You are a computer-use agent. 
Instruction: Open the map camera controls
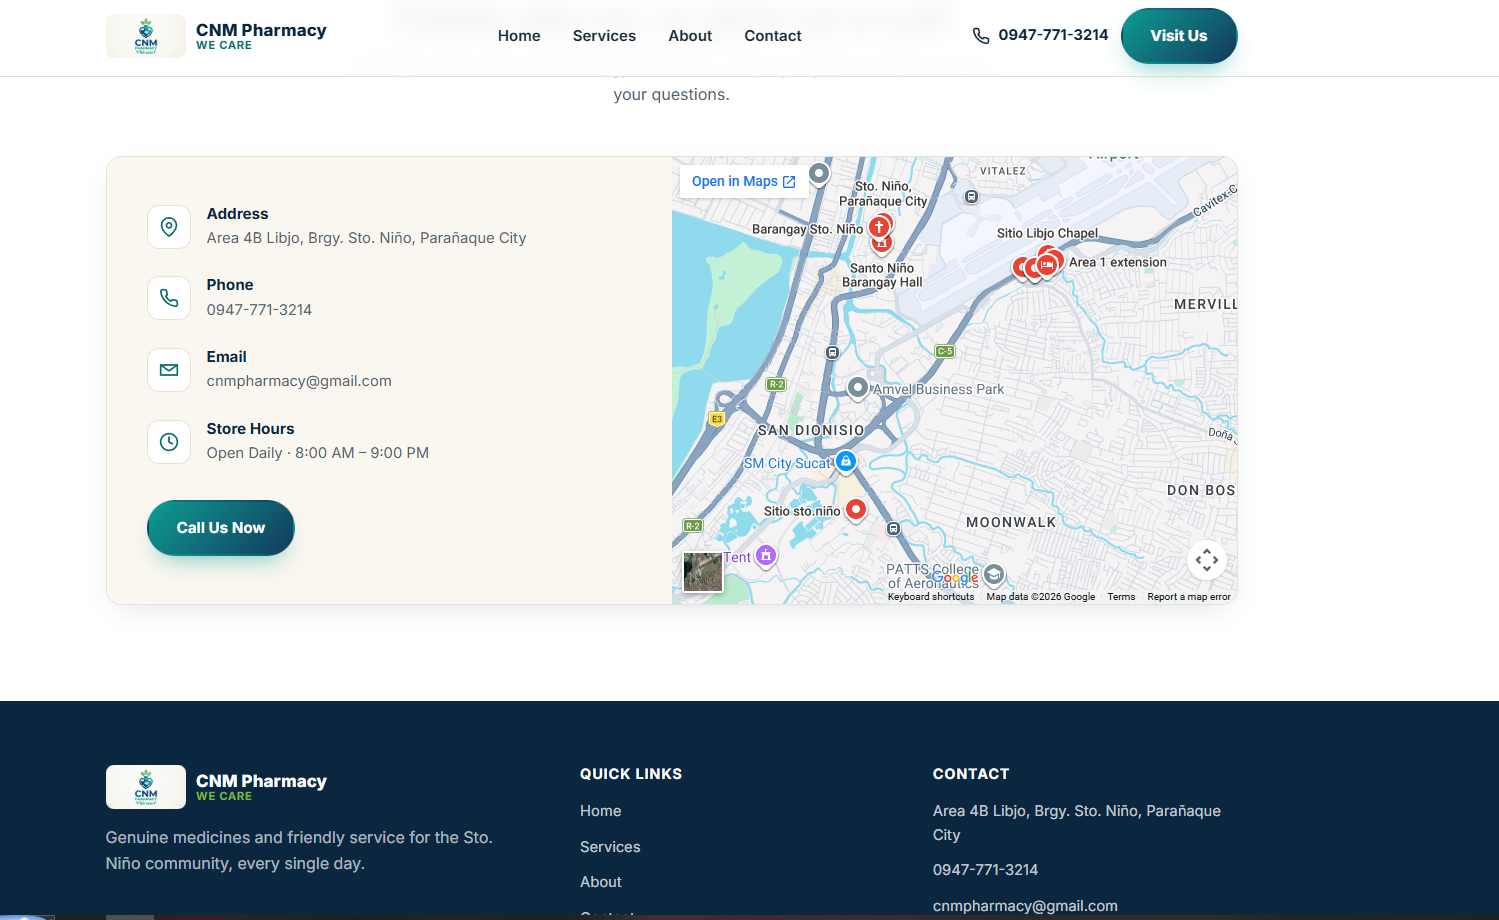(x=1207, y=560)
